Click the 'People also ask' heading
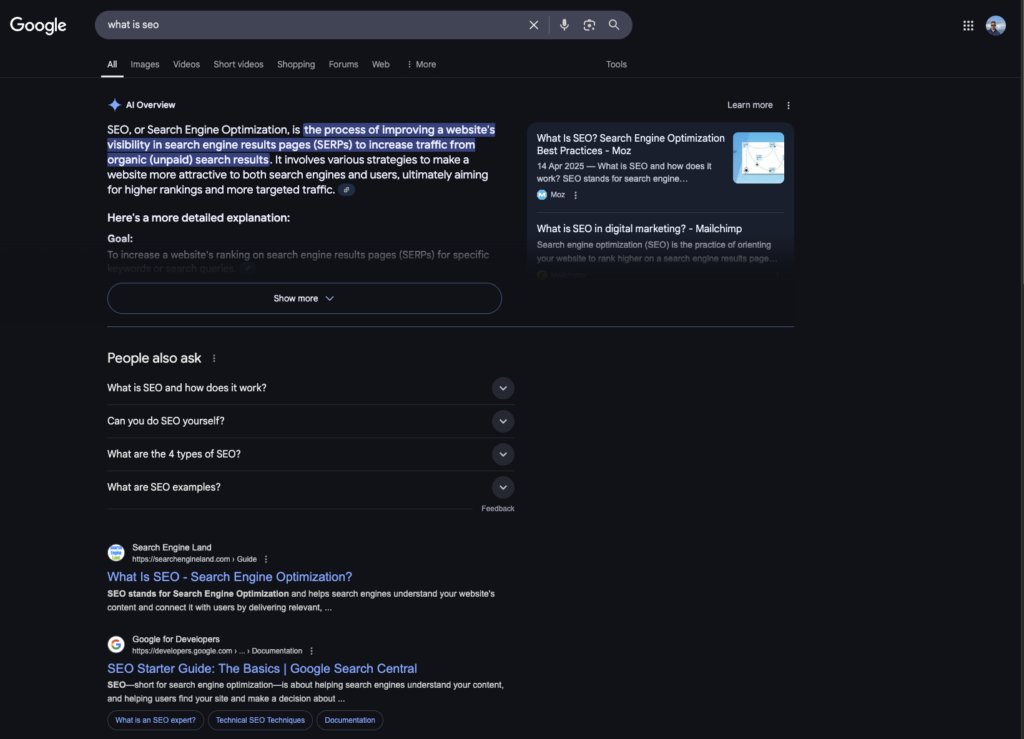This screenshot has height=739, width=1024. pyautogui.click(x=154, y=358)
